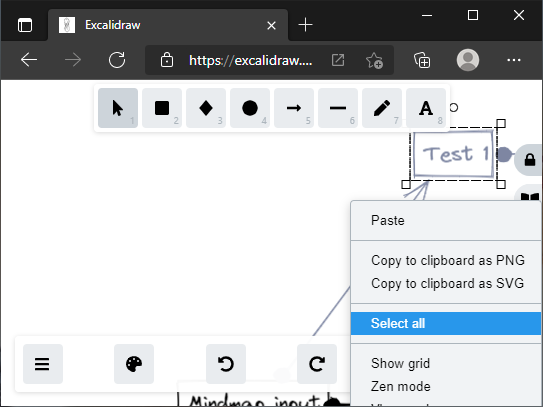Toggle Zen mode in context menu
The height and width of the screenshot is (407, 543).
[446, 386]
